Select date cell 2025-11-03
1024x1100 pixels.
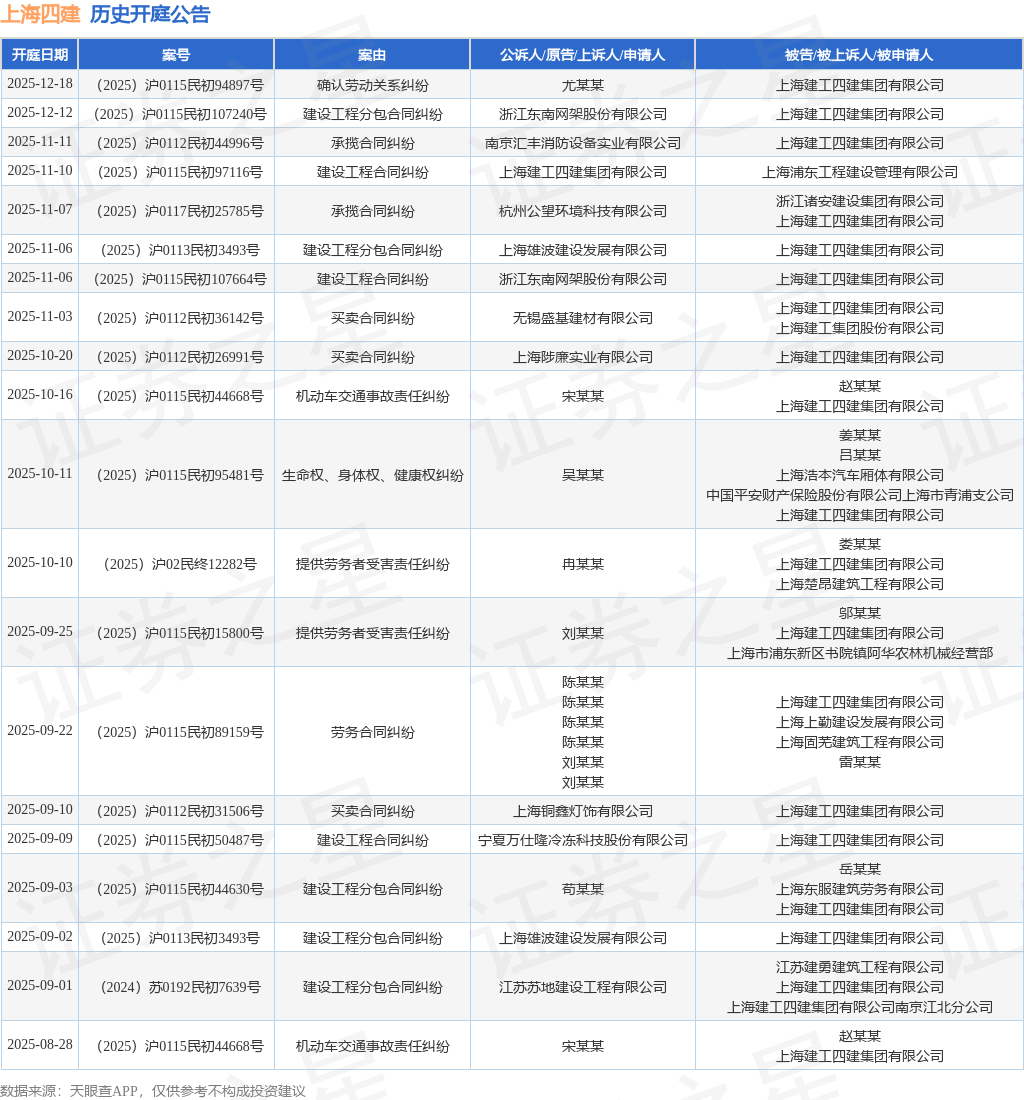[40, 316]
